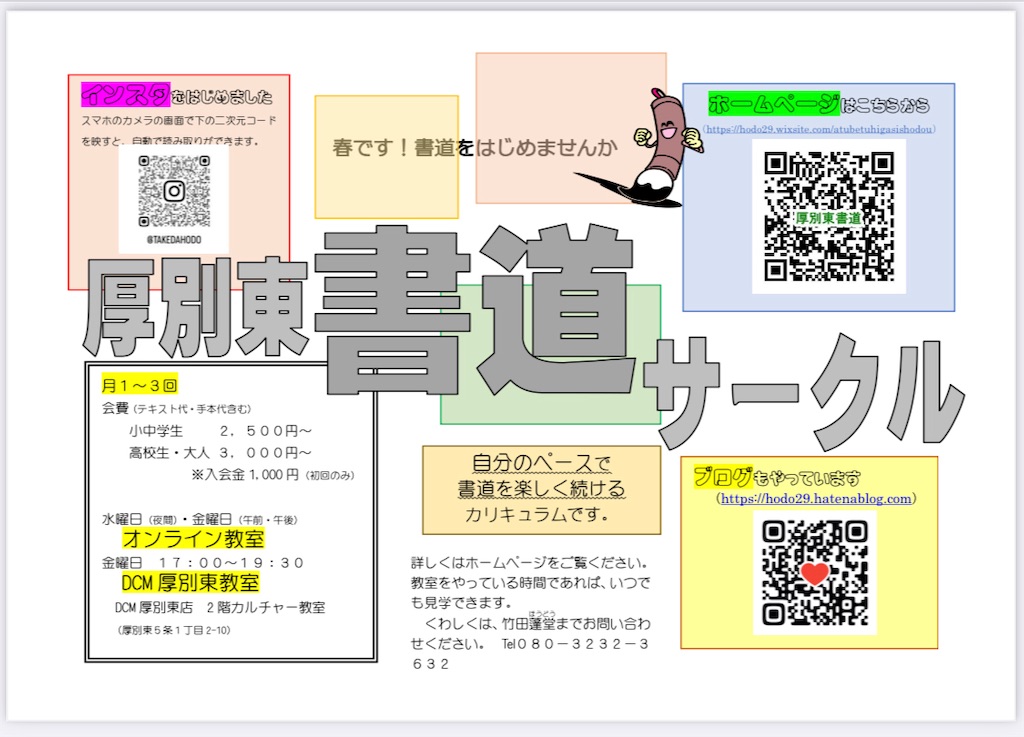
Task: Click the address '(厚別東５条１丁目 2-10)'
Action: tap(174, 630)
